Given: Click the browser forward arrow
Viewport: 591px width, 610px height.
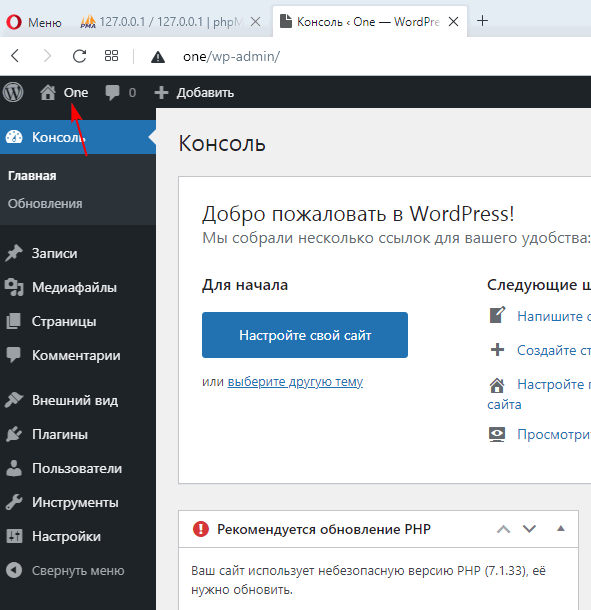Looking at the screenshot, I should click(x=47, y=56).
